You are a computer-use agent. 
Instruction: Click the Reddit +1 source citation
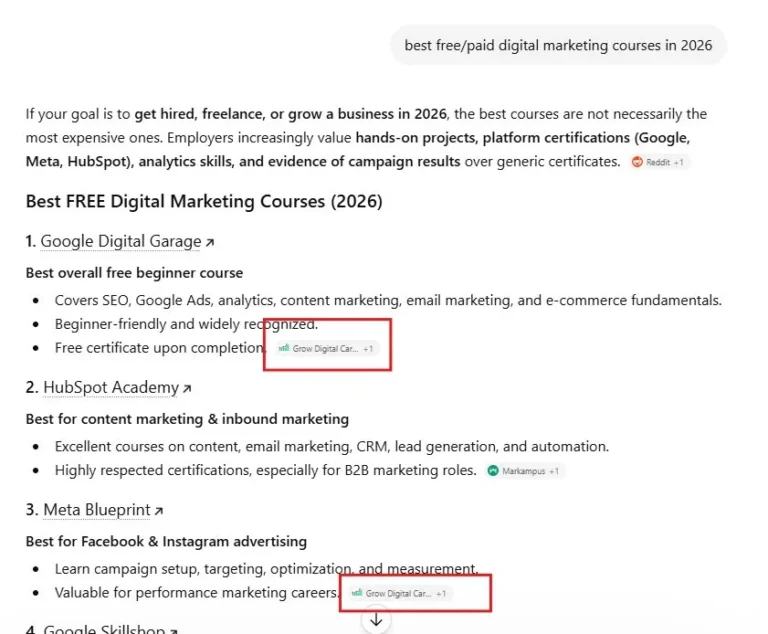point(659,162)
